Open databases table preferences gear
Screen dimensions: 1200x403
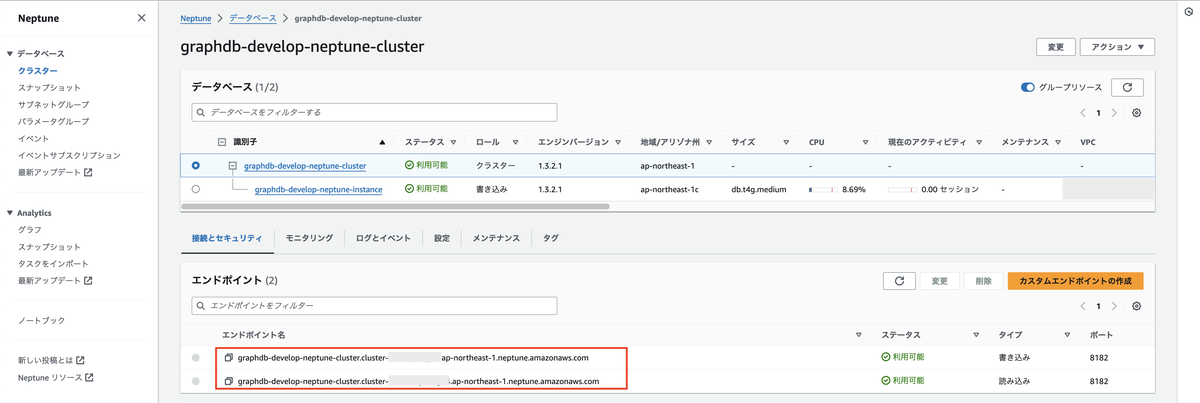(x=1136, y=113)
